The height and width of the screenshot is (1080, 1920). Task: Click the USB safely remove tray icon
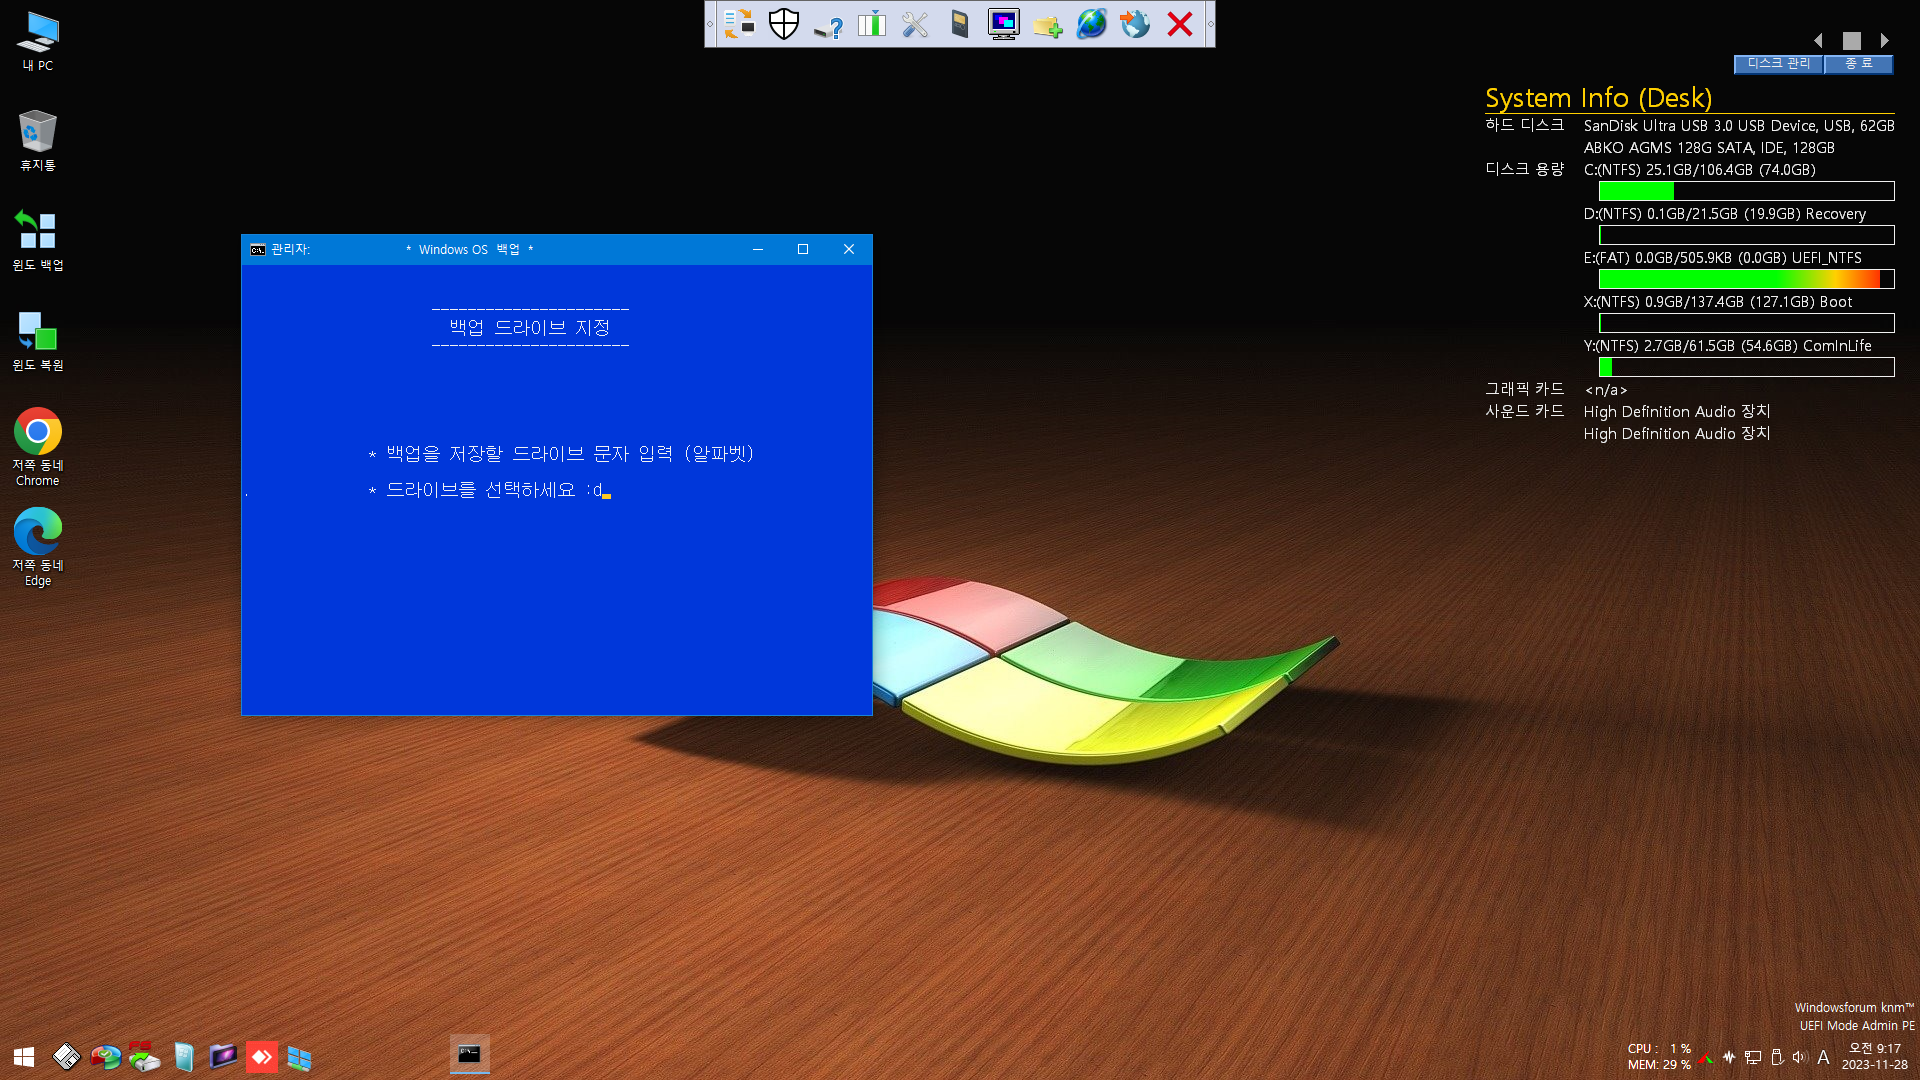tap(1777, 1057)
